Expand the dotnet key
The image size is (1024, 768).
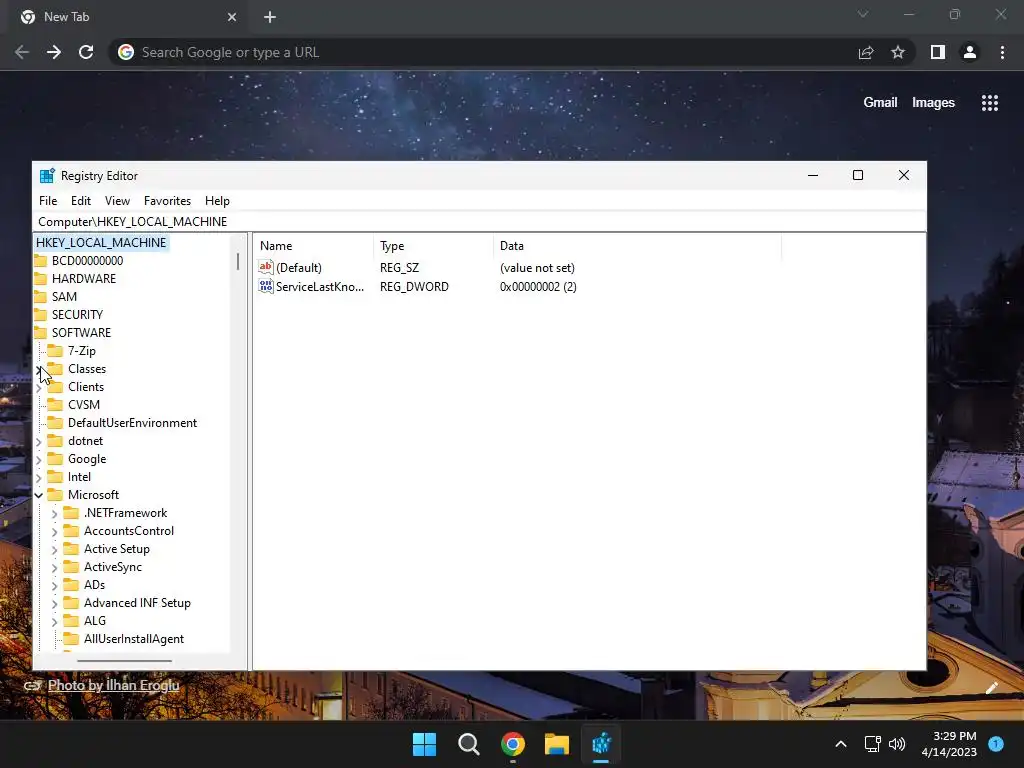click(39, 442)
